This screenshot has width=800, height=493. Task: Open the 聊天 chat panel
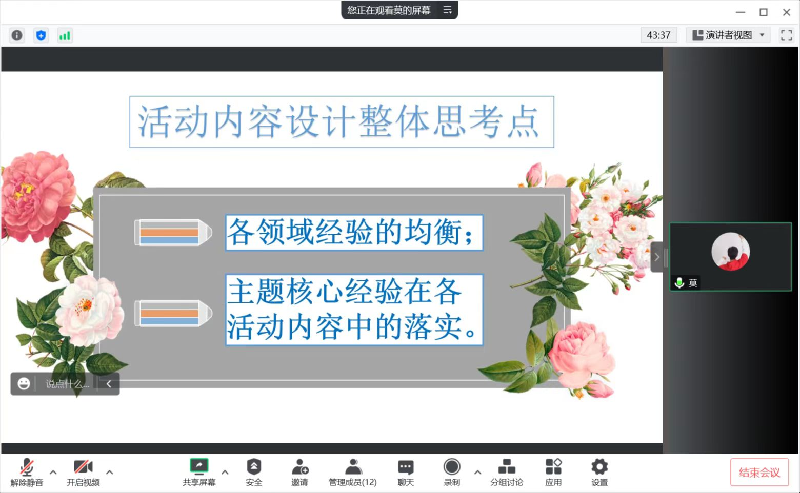coord(405,471)
